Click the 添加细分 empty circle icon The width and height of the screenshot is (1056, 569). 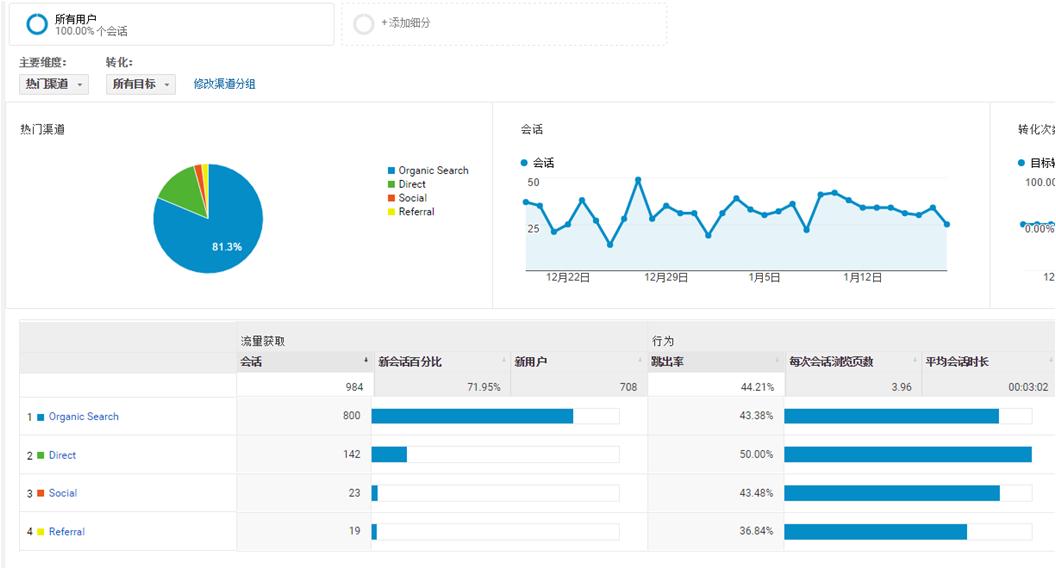coord(364,24)
